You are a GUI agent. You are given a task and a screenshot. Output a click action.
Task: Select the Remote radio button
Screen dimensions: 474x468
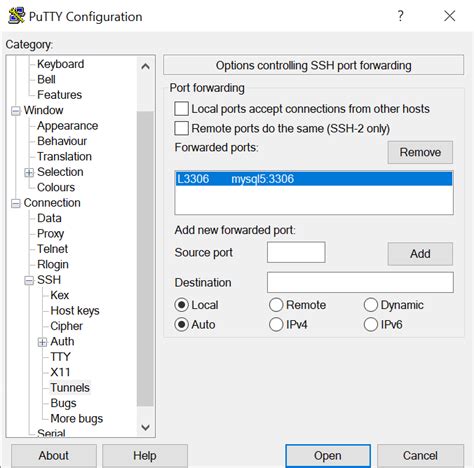click(276, 305)
